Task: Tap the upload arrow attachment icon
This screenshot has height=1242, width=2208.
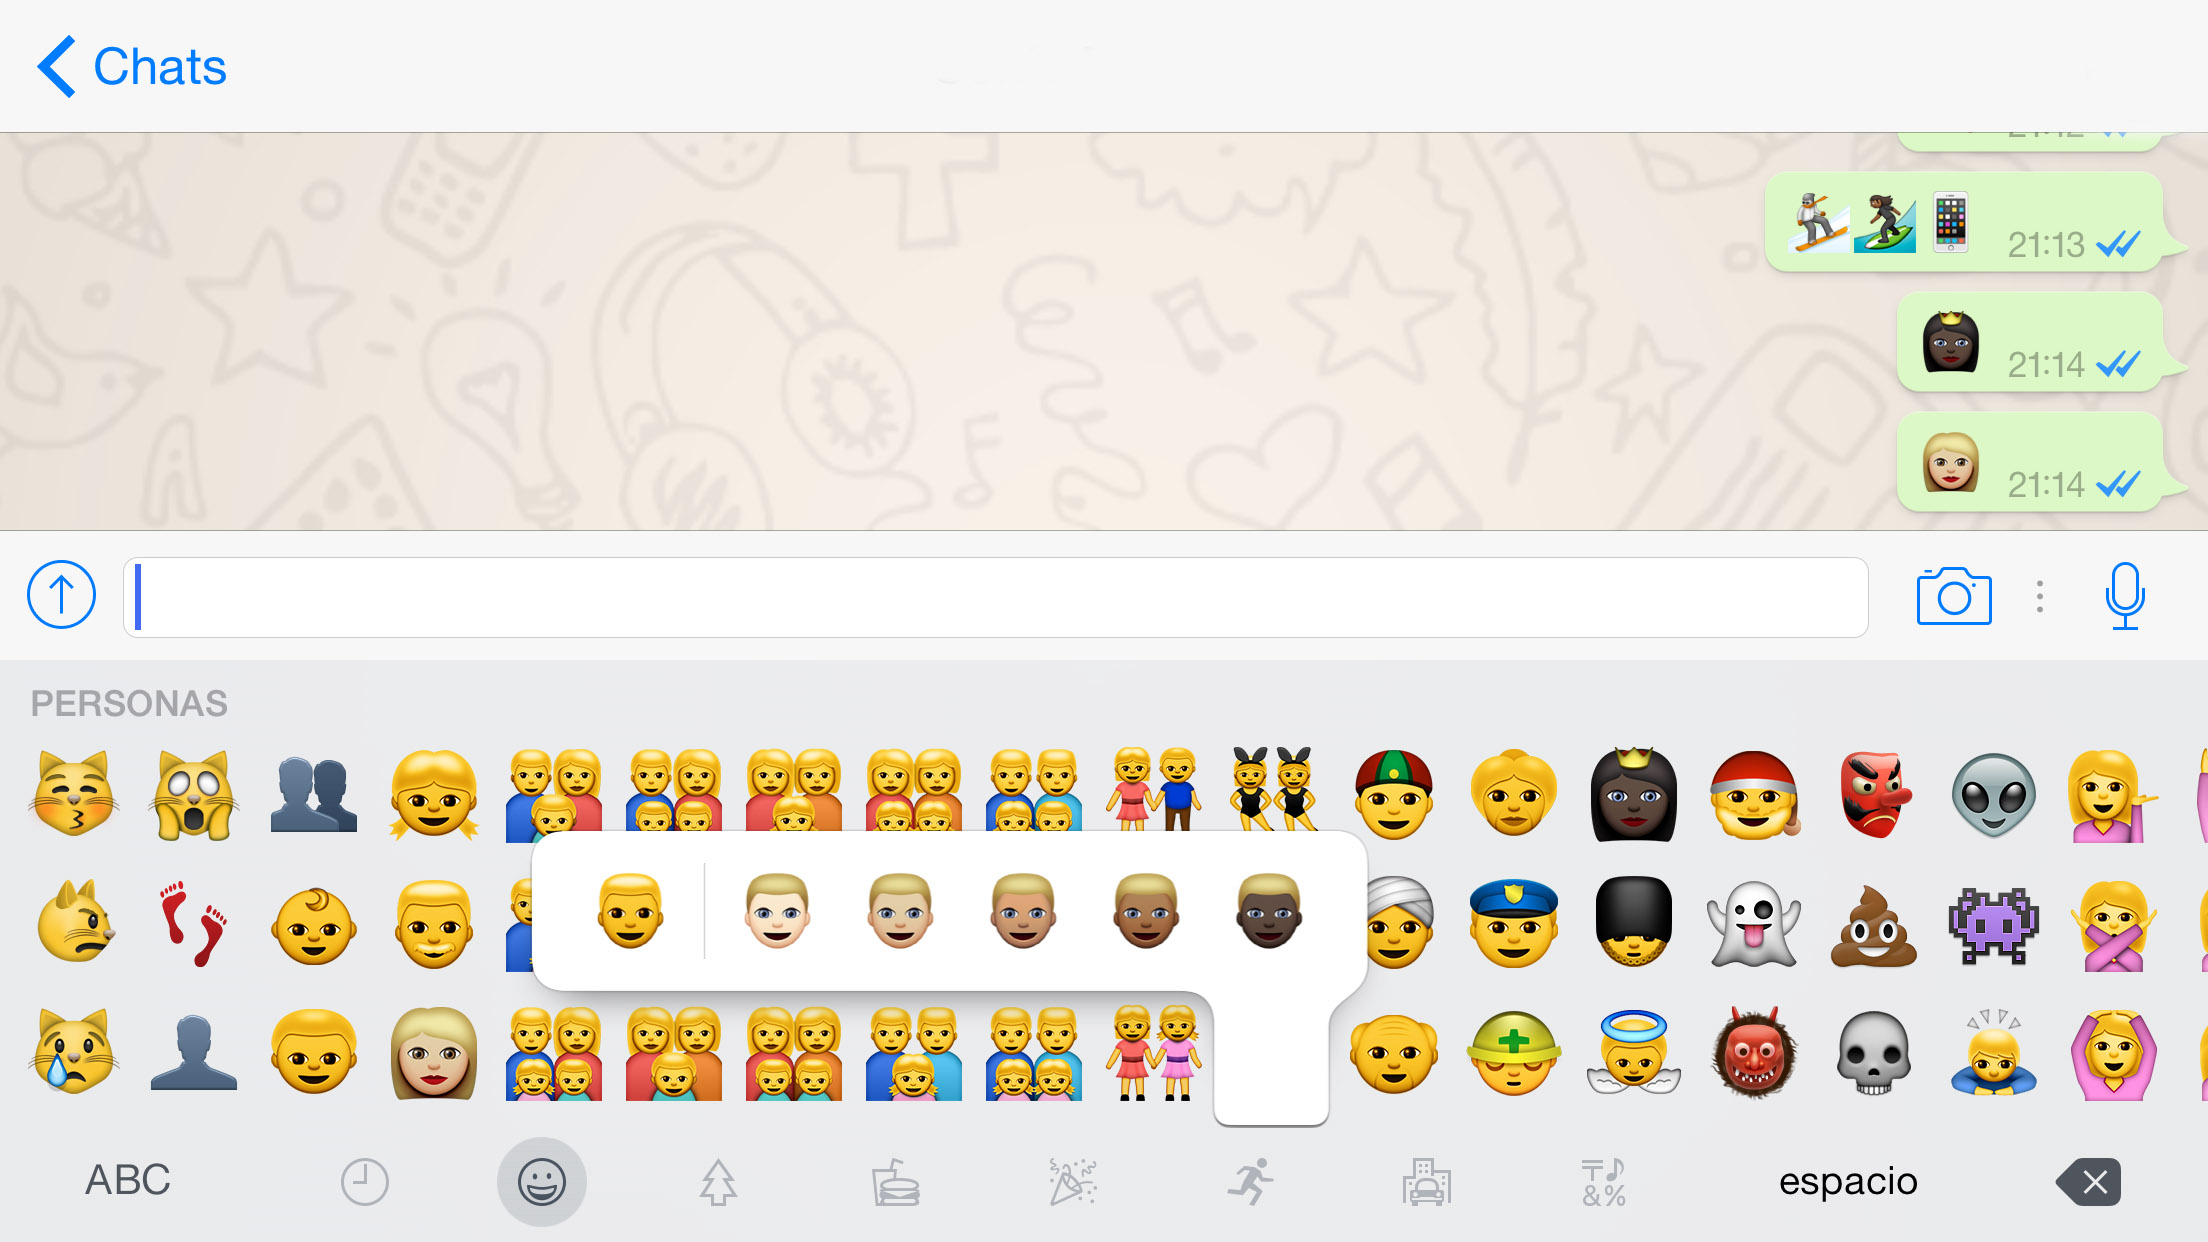Action: click(x=61, y=594)
